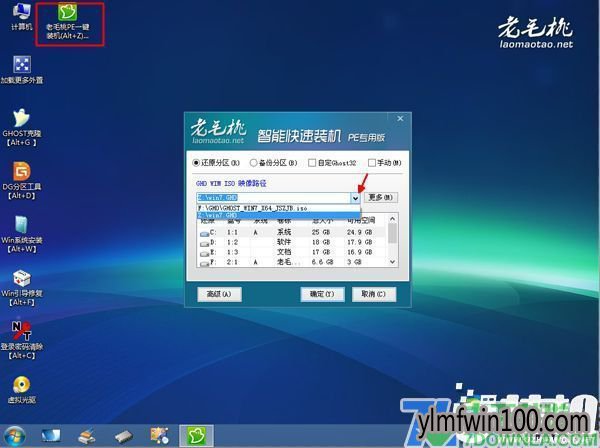This screenshot has height=448, width=600.
Task: Confirm with 确定(Y) button
Action: [x=322, y=294]
